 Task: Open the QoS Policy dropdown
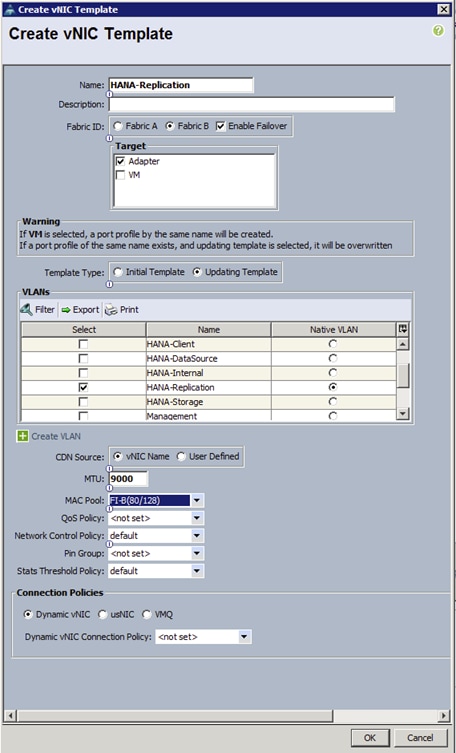coord(197,518)
